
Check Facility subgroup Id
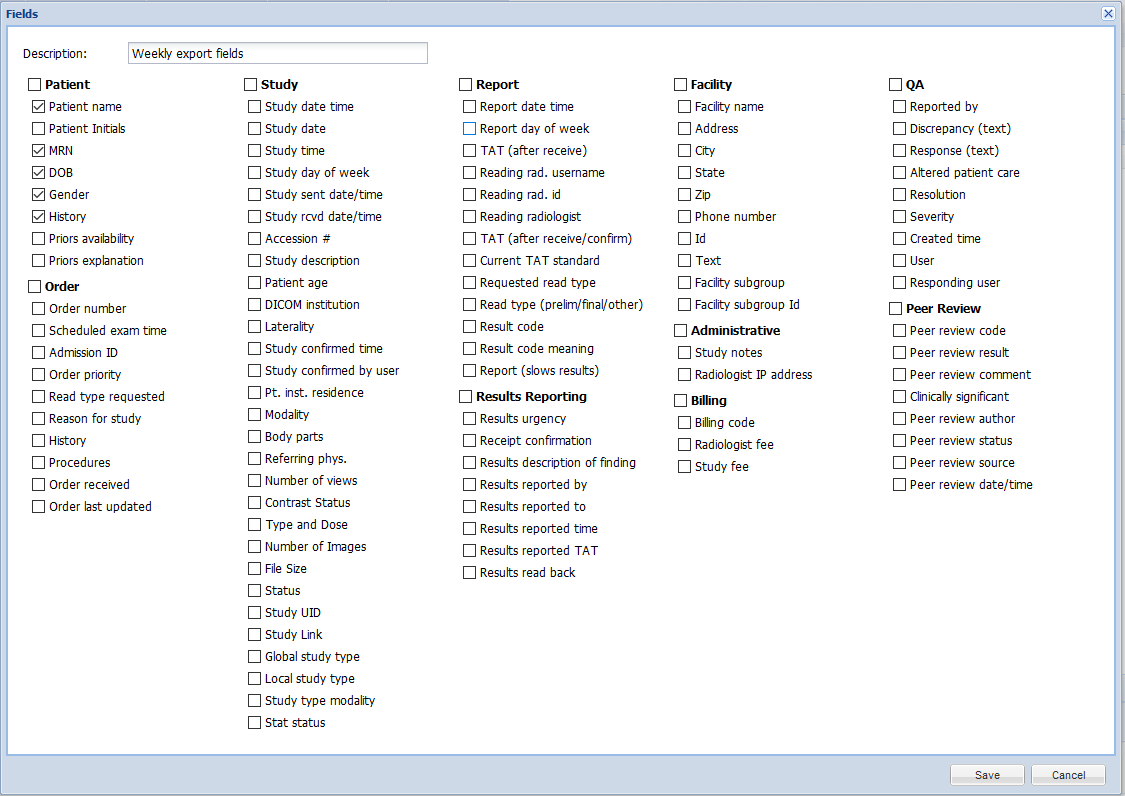[x=685, y=305]
